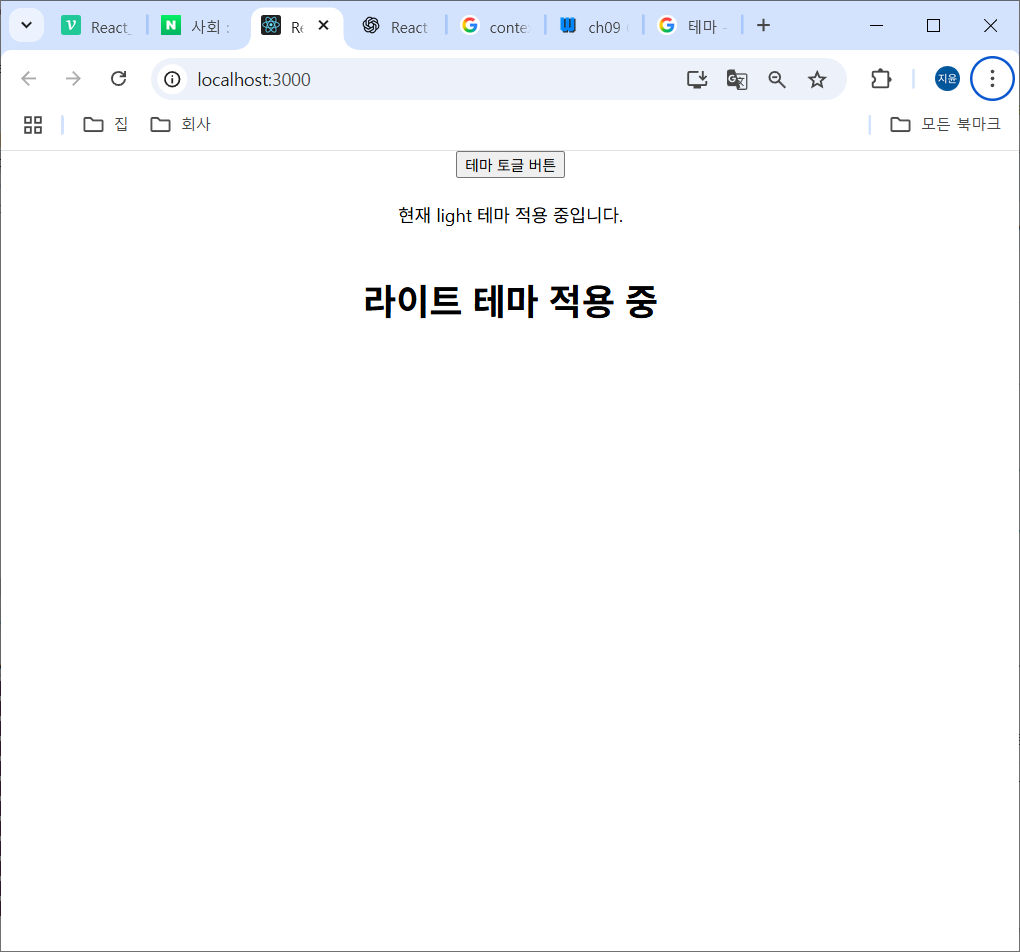Open Chrome three-dot menu
Viewport: 1020px width, 952px height.
tap(992, 79)
